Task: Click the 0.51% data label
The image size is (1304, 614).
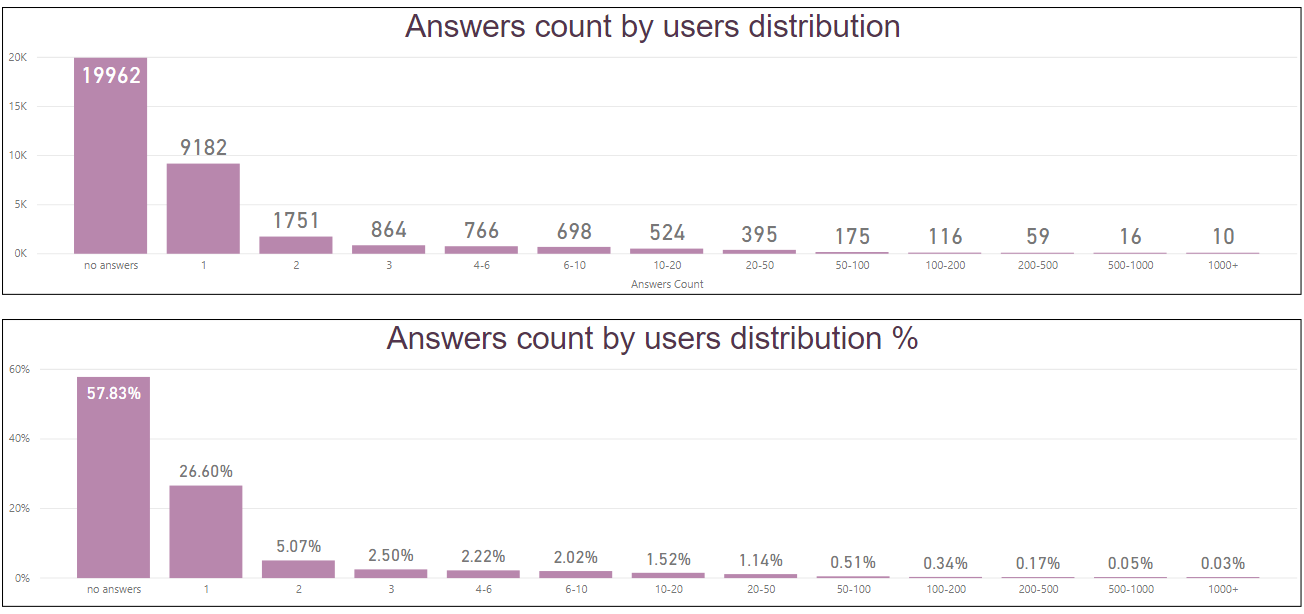Action: pos(853,563)
